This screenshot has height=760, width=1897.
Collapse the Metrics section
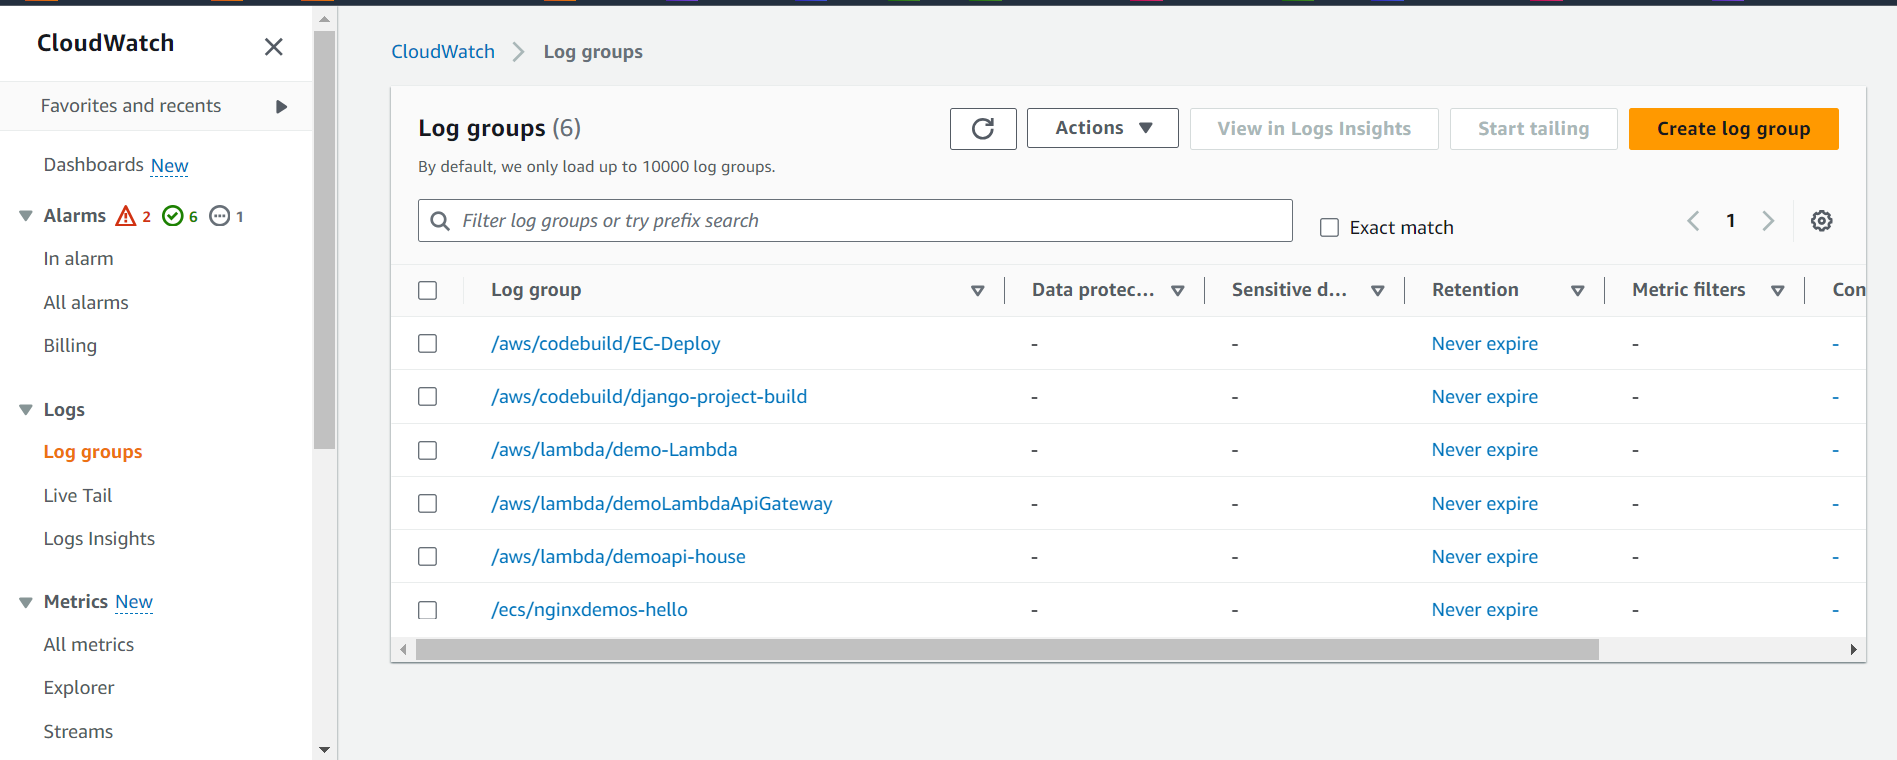[x=26, y=602]
